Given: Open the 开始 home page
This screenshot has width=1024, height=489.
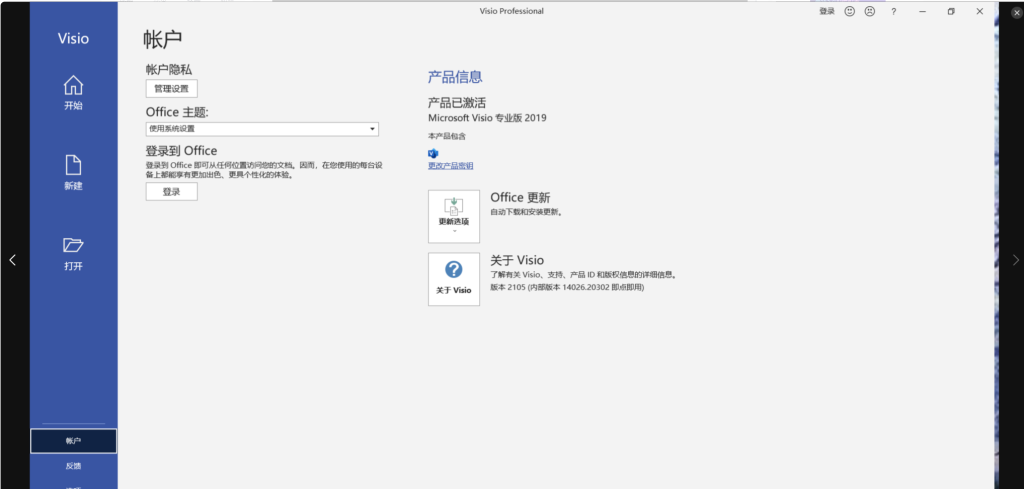Looking at the screenshot, I should tap(73, 93).
